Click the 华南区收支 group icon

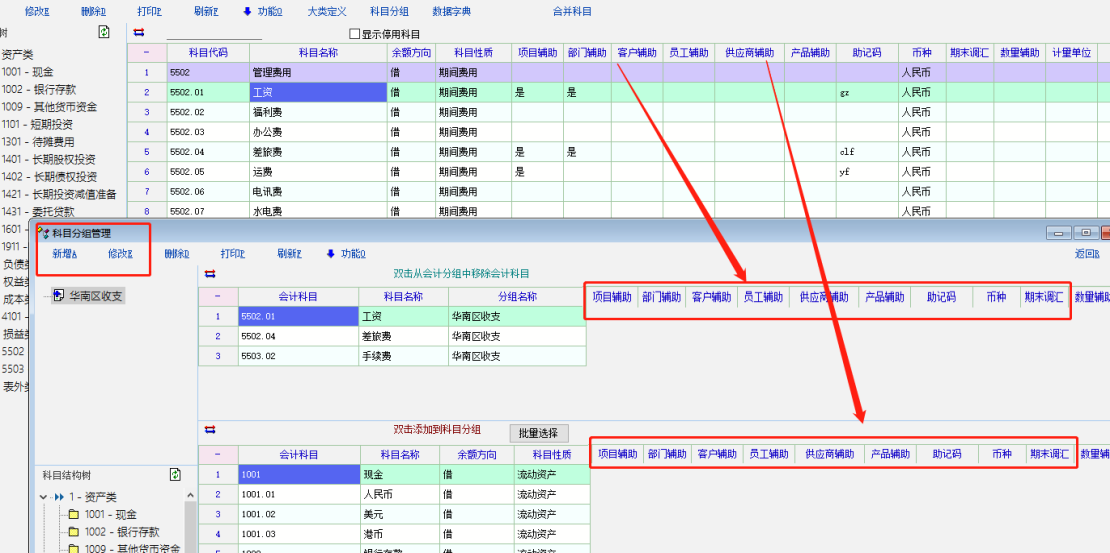tap(60, 296)
